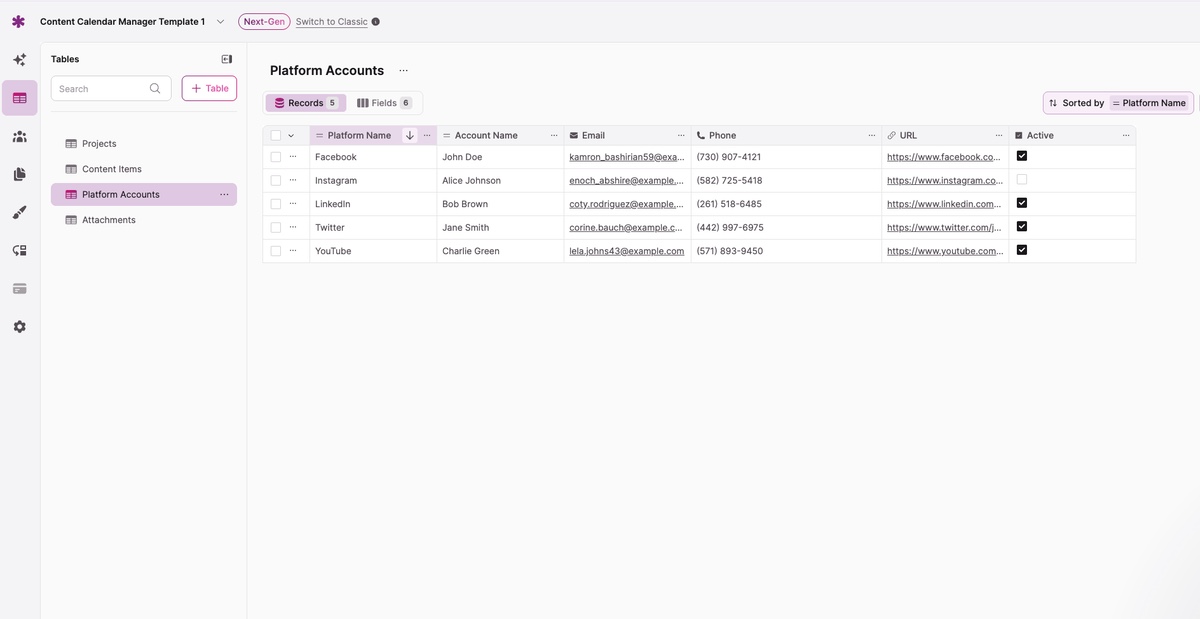Open the YouTube URL link
The width and height of the screenshot is (1200, 619).
point(944,251)
